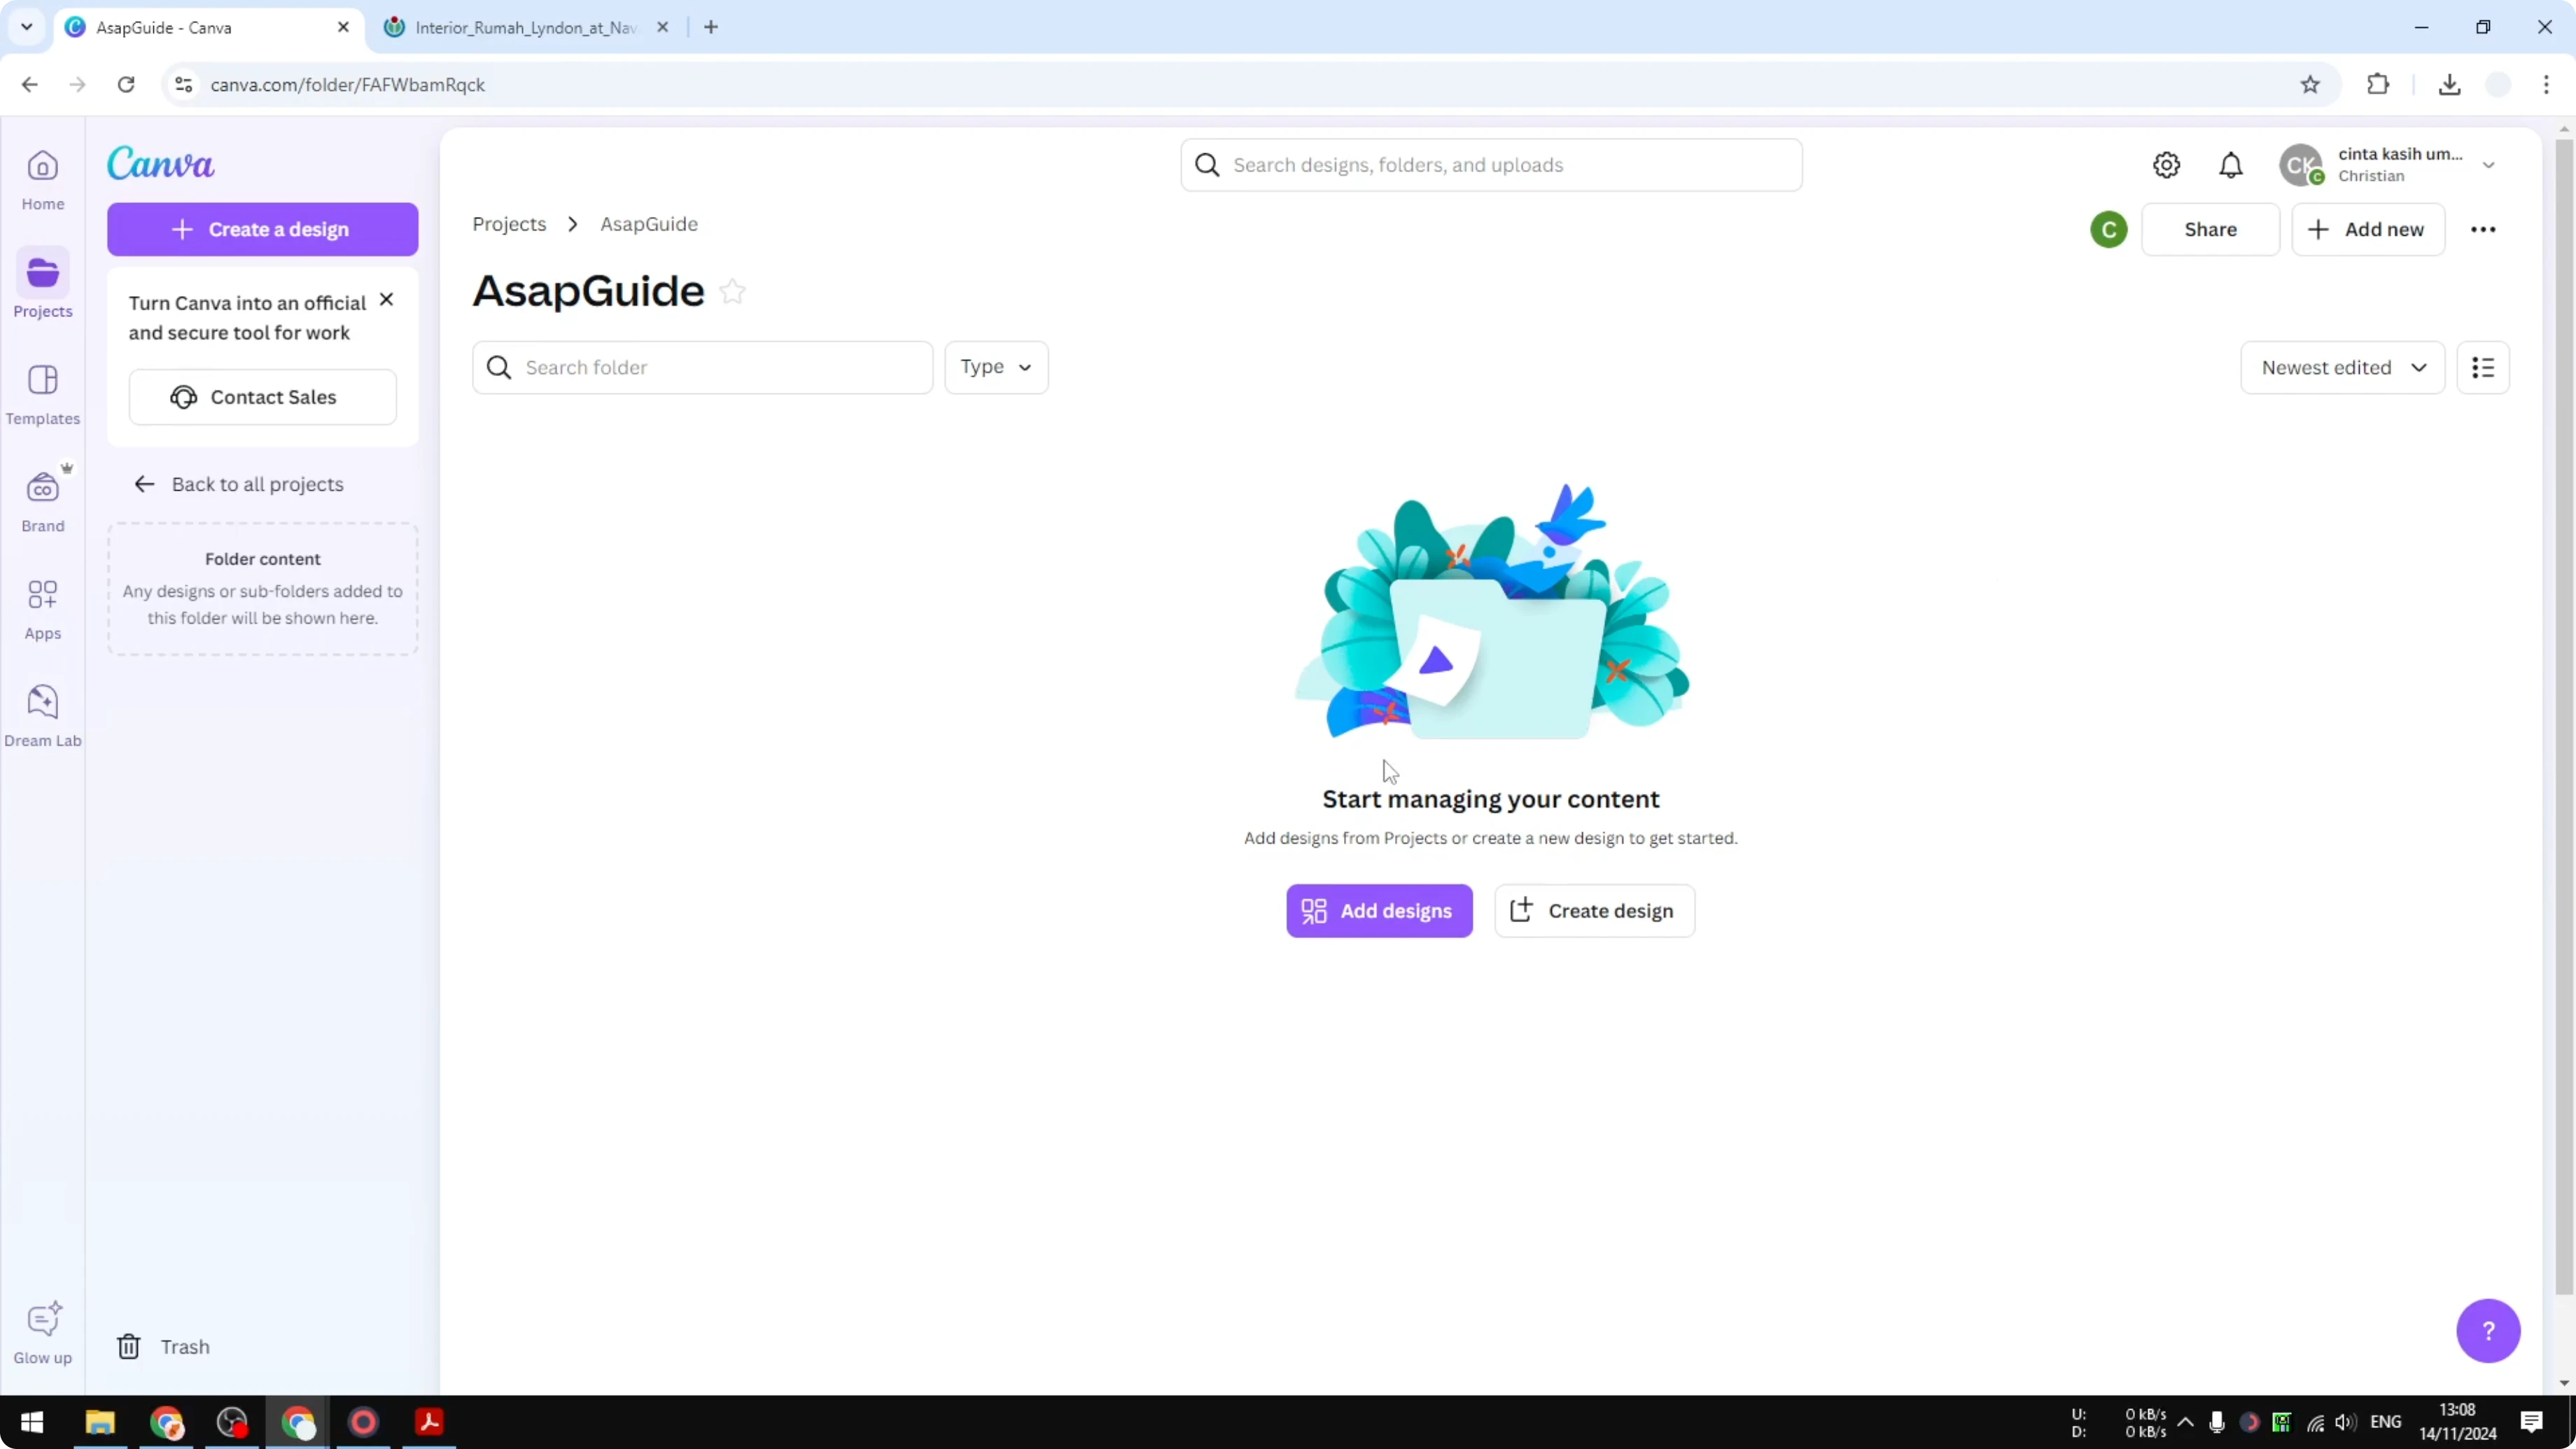Expand the account menu chevron
Viewport: 2576px width, 1449px height.
coord(2489,164)
